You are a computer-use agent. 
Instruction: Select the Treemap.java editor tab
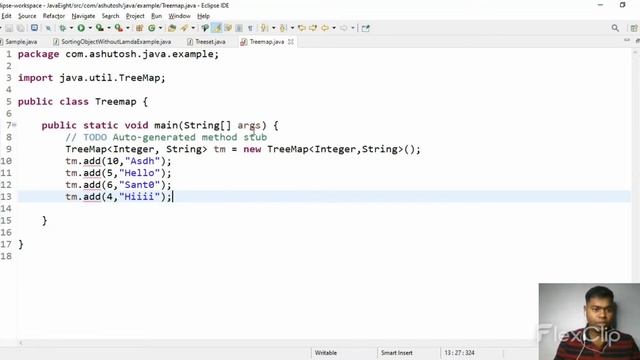click(267, 42)
